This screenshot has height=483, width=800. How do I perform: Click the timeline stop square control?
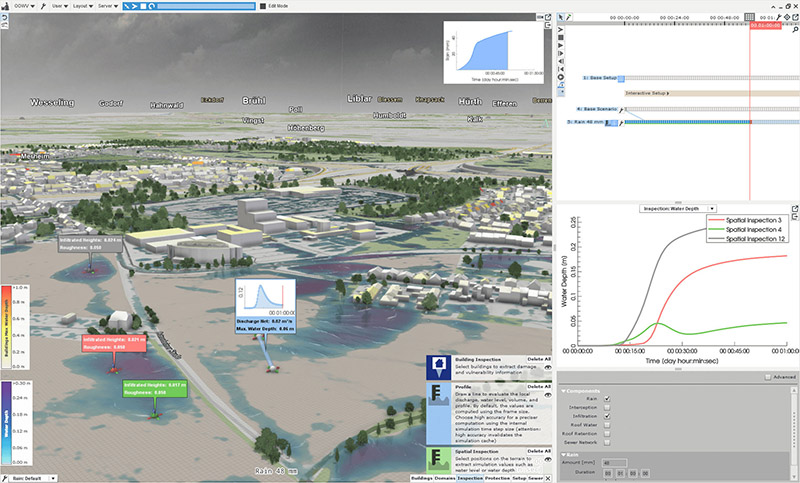tap(561, 37)
